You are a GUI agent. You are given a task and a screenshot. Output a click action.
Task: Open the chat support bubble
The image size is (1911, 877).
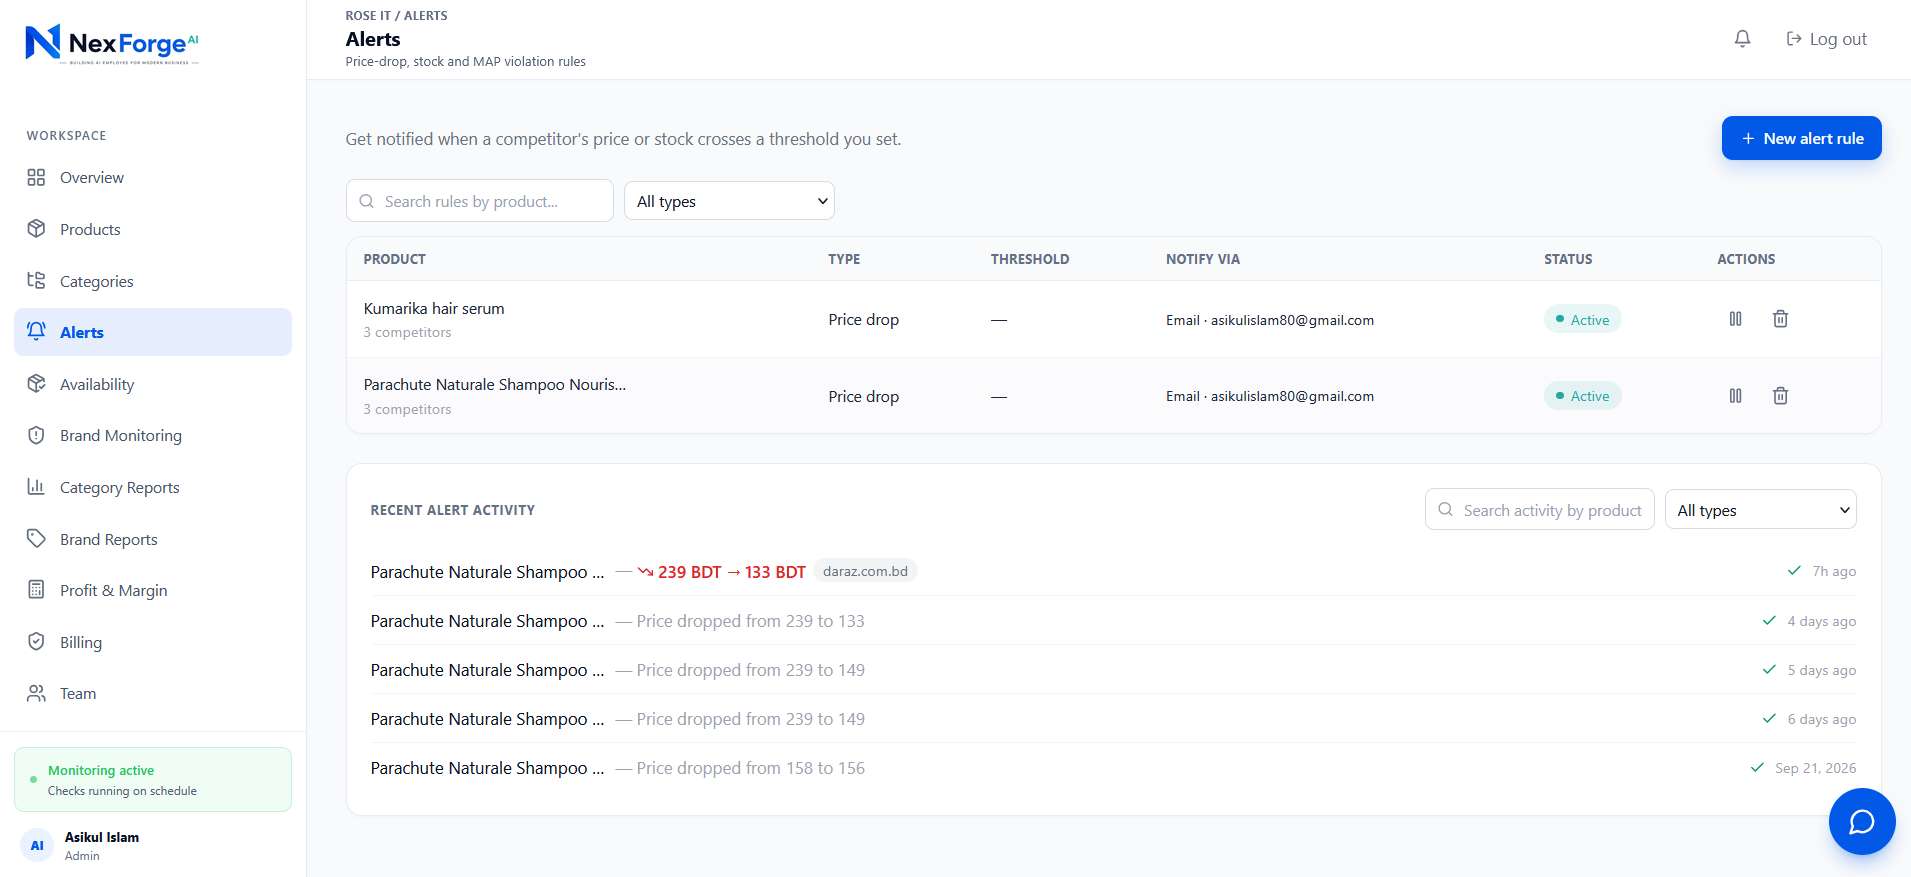(1862, 821)
